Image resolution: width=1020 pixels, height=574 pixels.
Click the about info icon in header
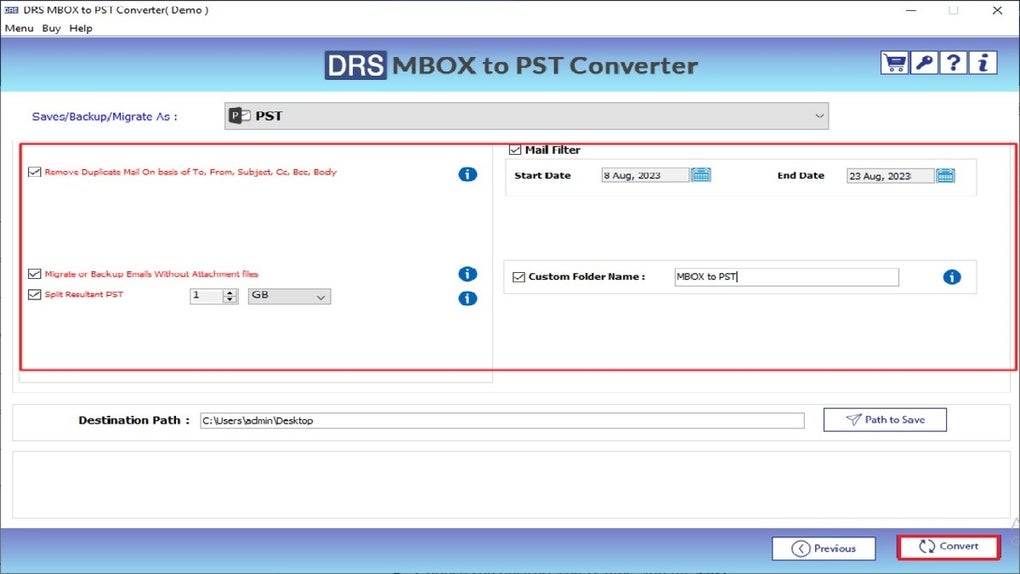click(x=983, y=63)
